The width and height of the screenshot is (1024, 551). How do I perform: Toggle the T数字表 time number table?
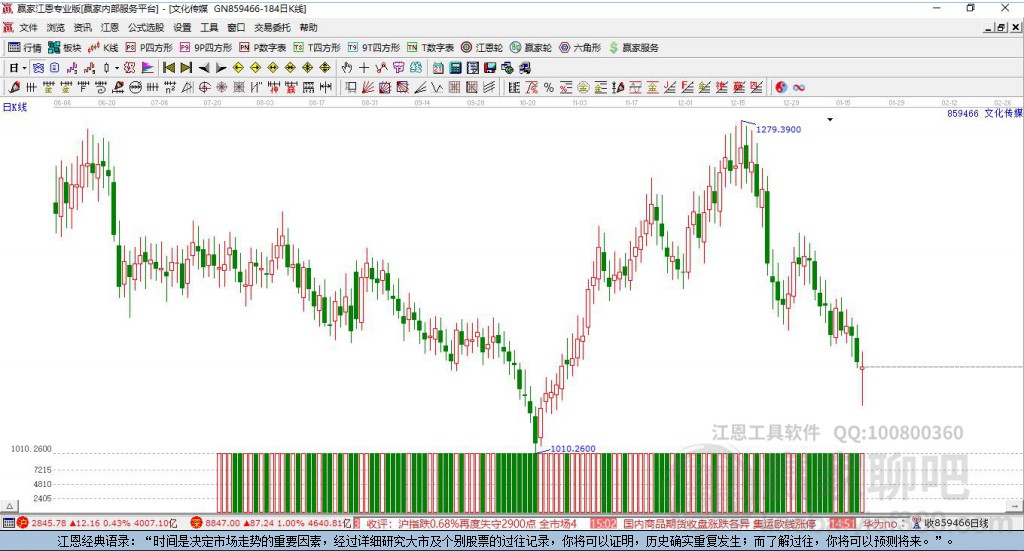click(x=430, y=47)
